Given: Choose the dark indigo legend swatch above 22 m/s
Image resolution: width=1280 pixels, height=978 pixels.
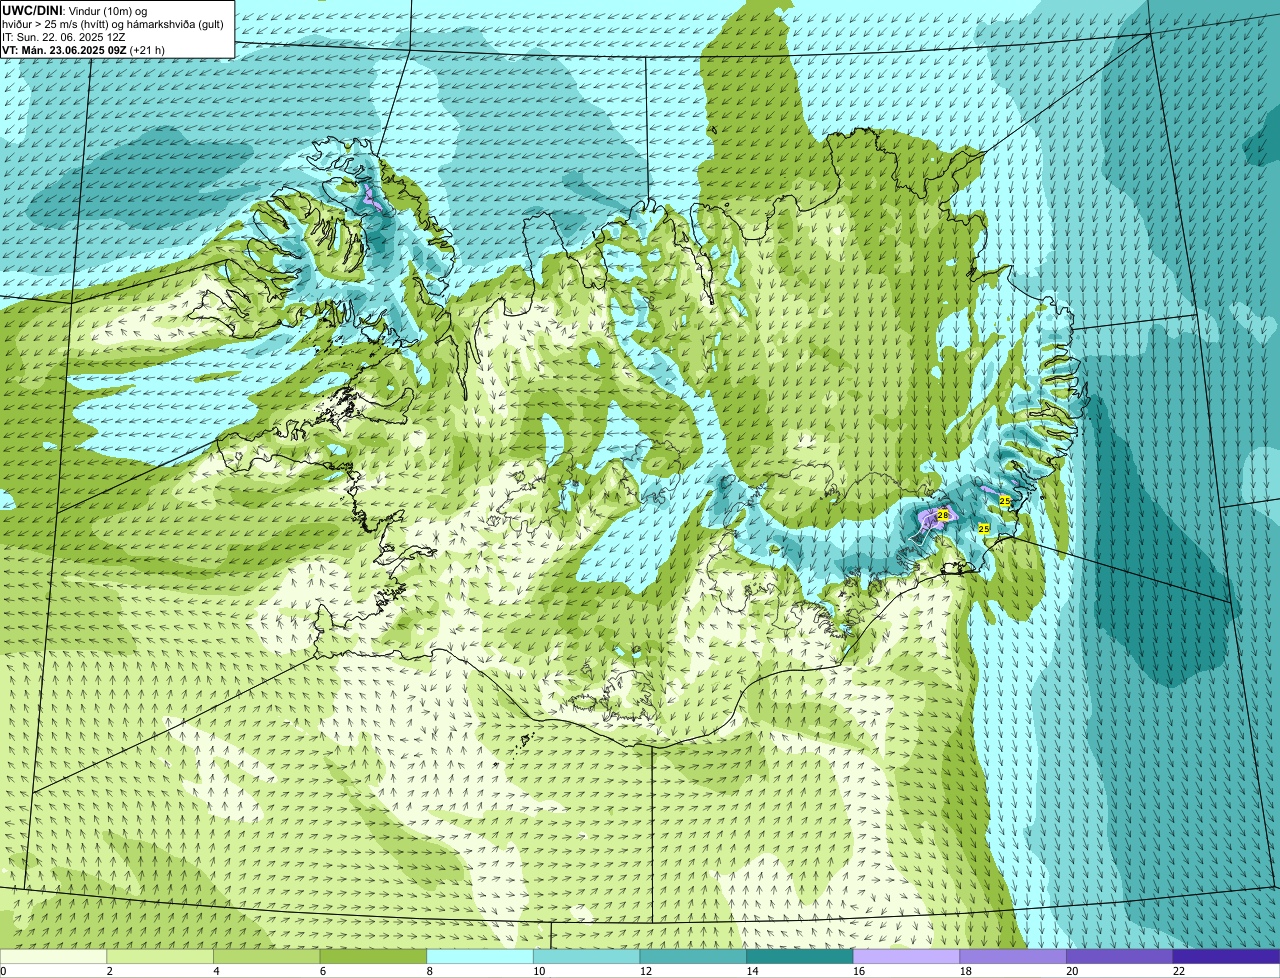Looking at the screenshot, I should [x=1227, y=956].
